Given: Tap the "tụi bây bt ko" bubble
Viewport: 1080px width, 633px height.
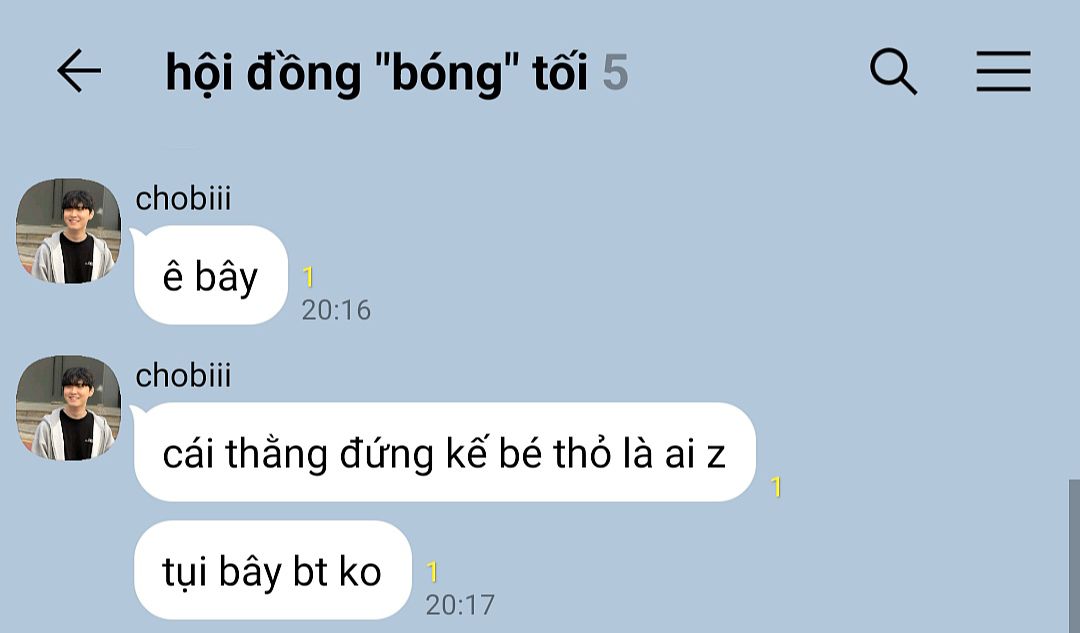Looking at the screenshot, I should pyautogui.click(x=273, y=570).
